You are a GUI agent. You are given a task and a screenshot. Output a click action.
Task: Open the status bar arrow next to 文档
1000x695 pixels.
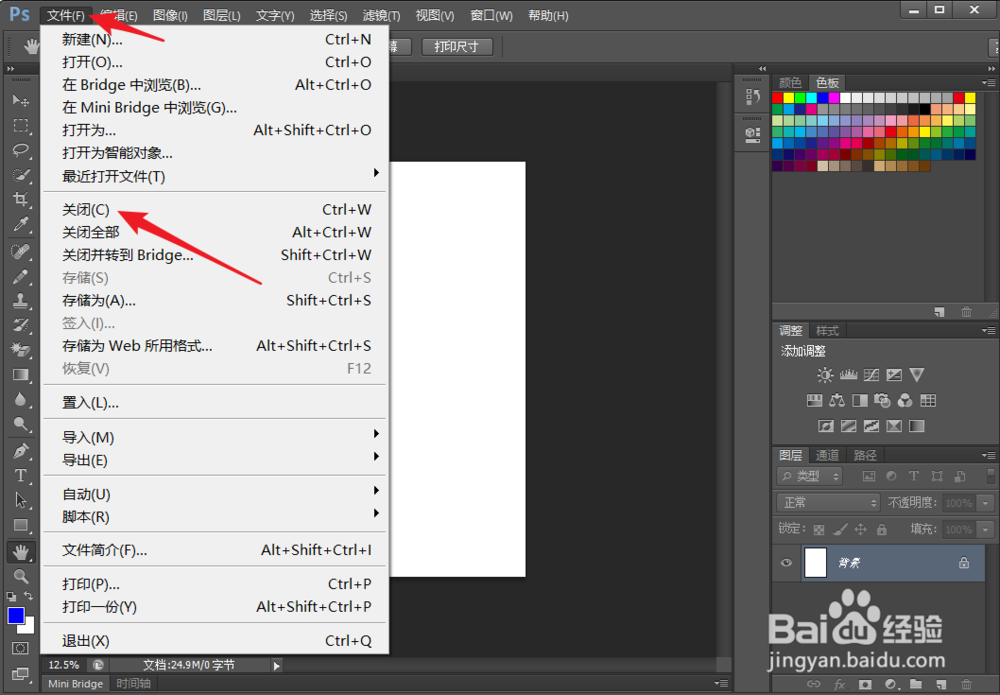[276, 666]
